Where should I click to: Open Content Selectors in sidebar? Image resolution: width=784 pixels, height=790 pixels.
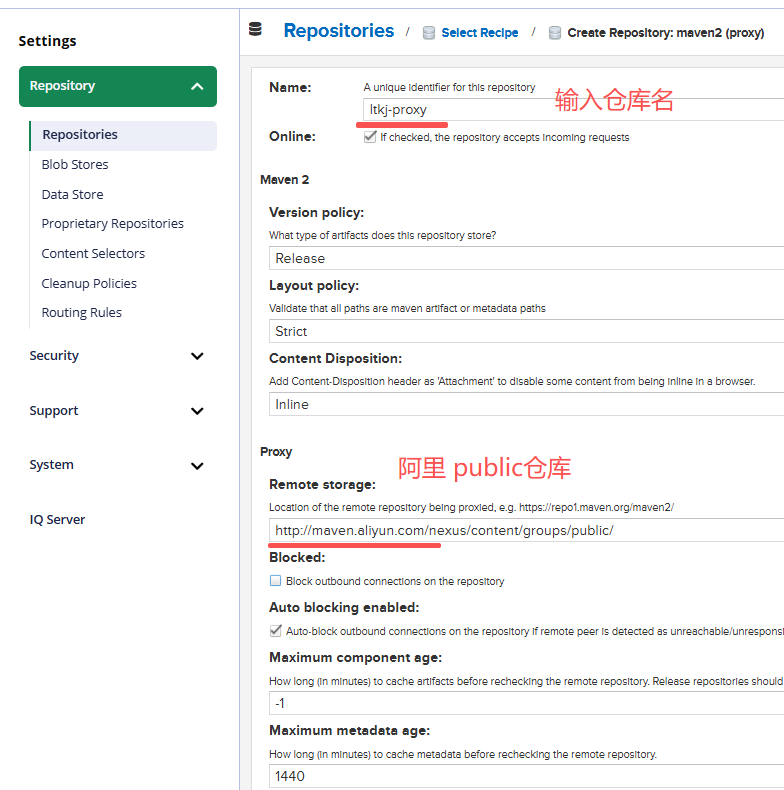[x=93, y=253]
